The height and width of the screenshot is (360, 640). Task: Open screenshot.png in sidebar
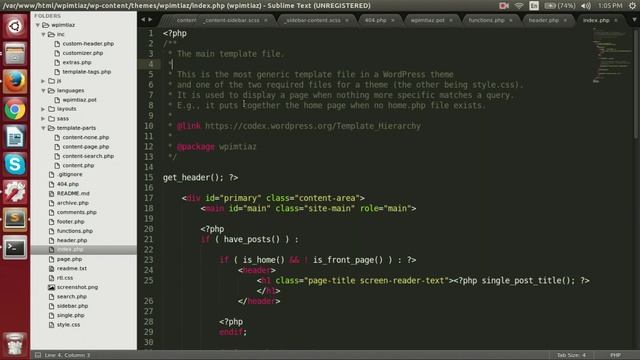[x=77, y=287]
